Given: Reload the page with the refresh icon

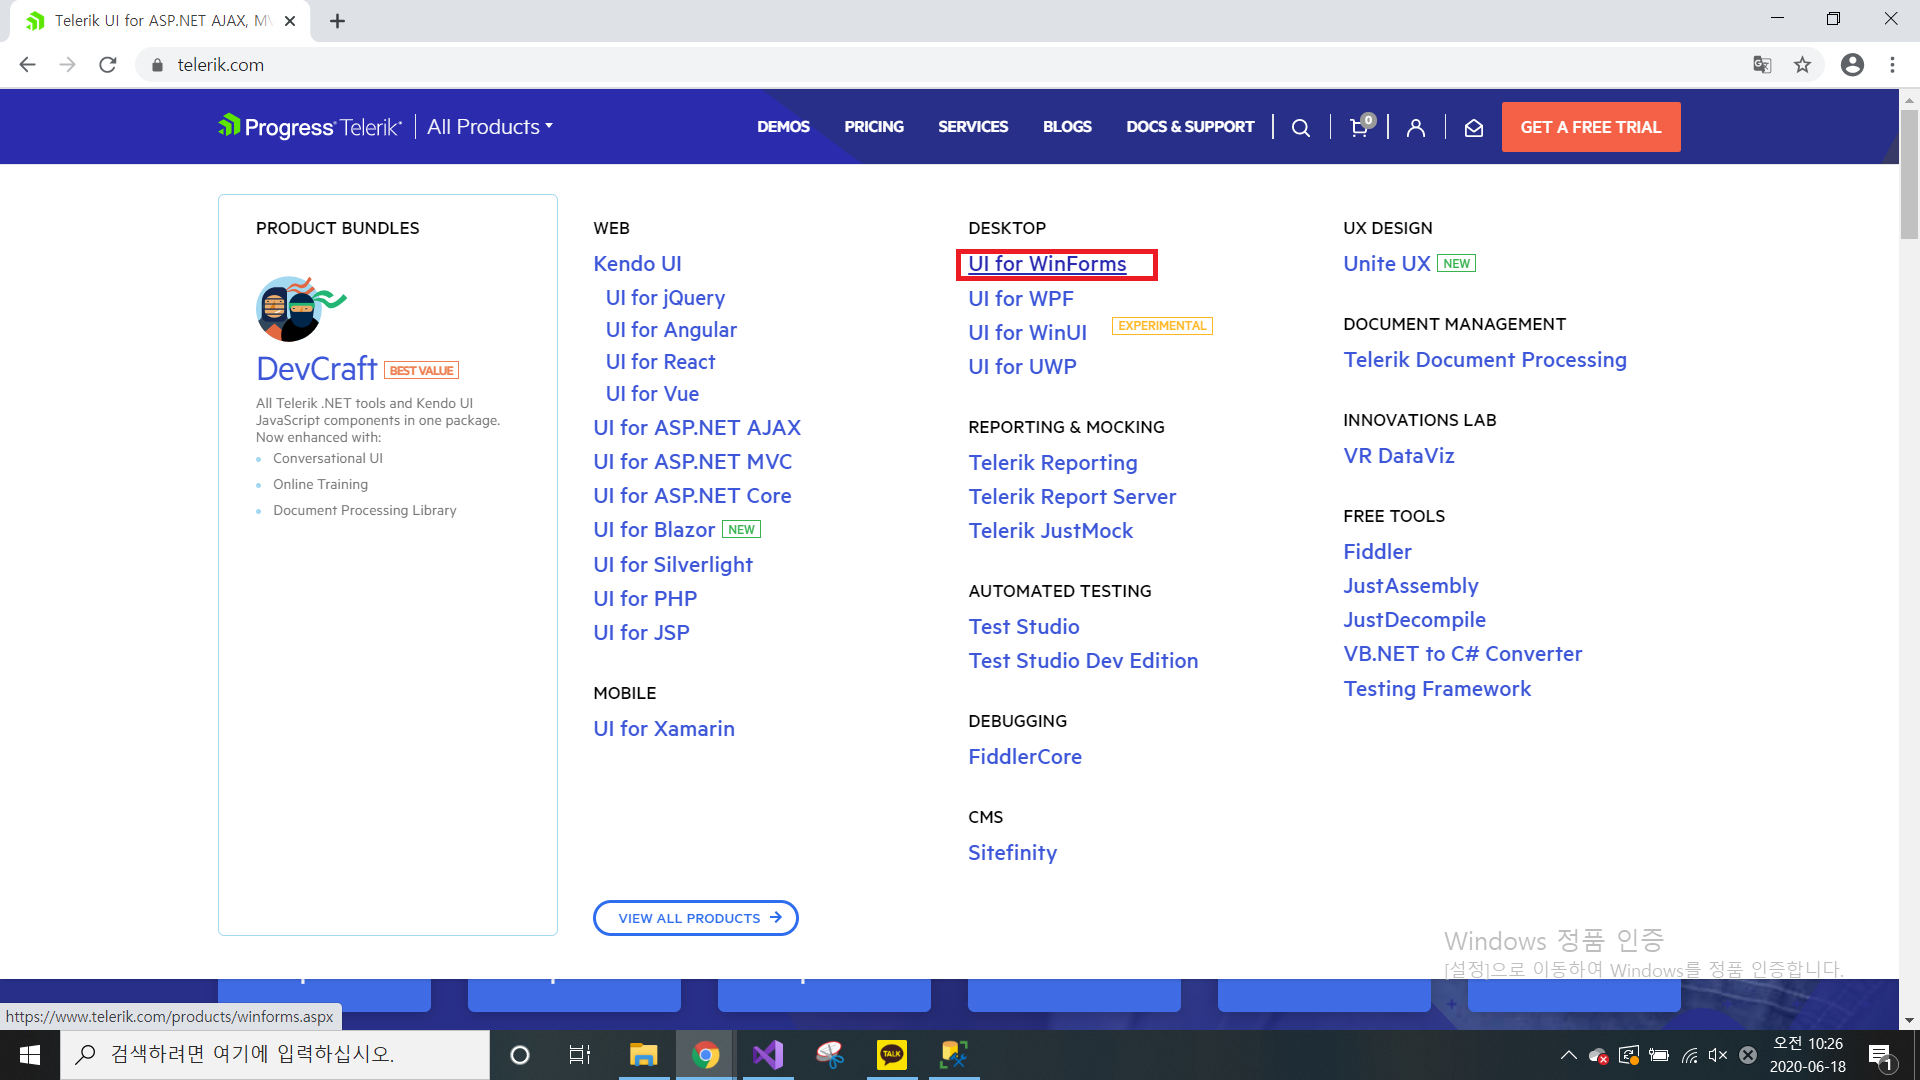Looking at the screenshot, I should [108, 65].
